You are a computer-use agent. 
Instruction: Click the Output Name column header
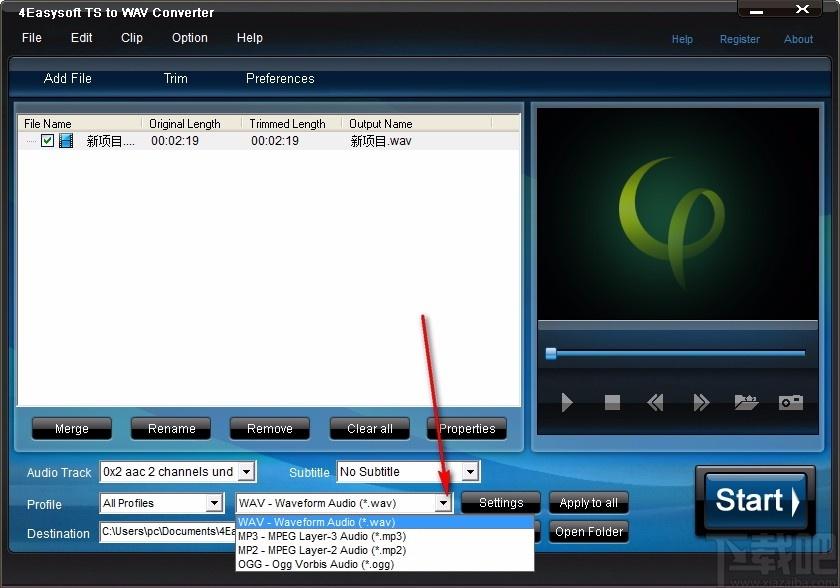(x=417, y=124)
